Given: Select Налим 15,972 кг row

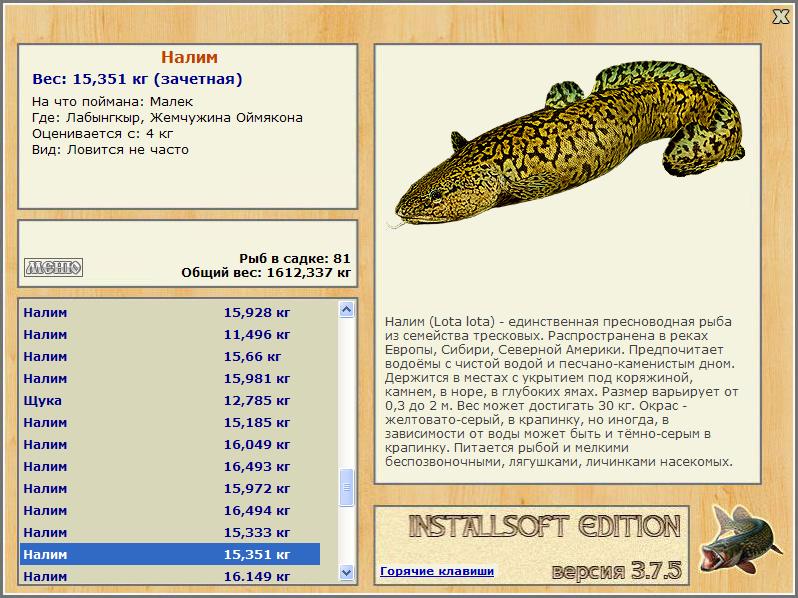Looking at the screenshot, I should (x=170, y=488).
